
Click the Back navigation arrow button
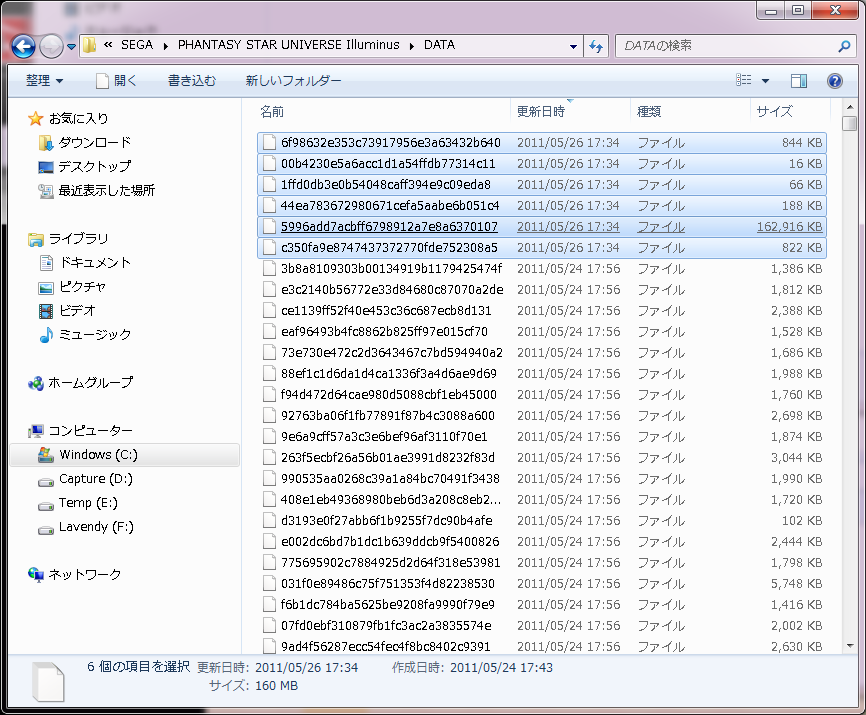(23, 46)
